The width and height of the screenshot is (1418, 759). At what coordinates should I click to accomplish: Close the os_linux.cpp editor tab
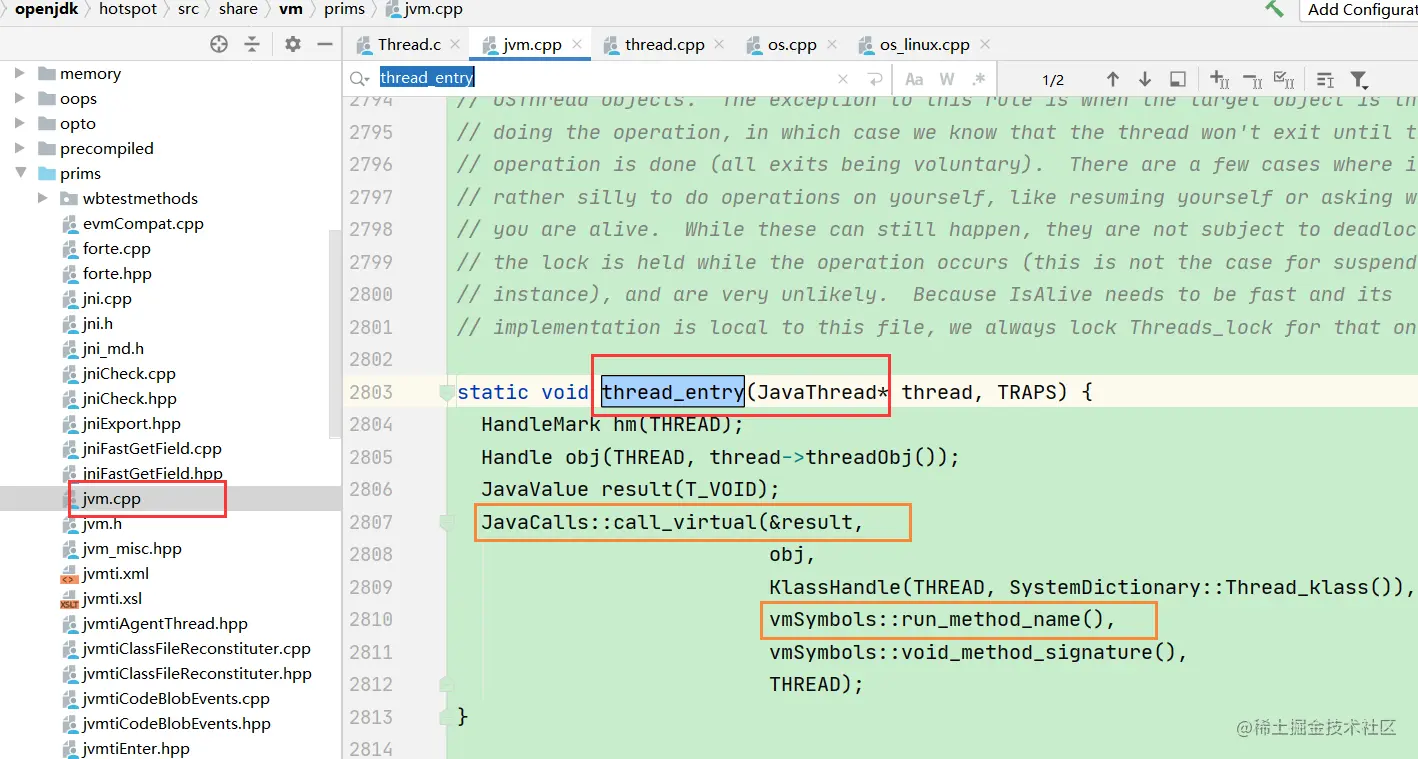click(985, 44)
